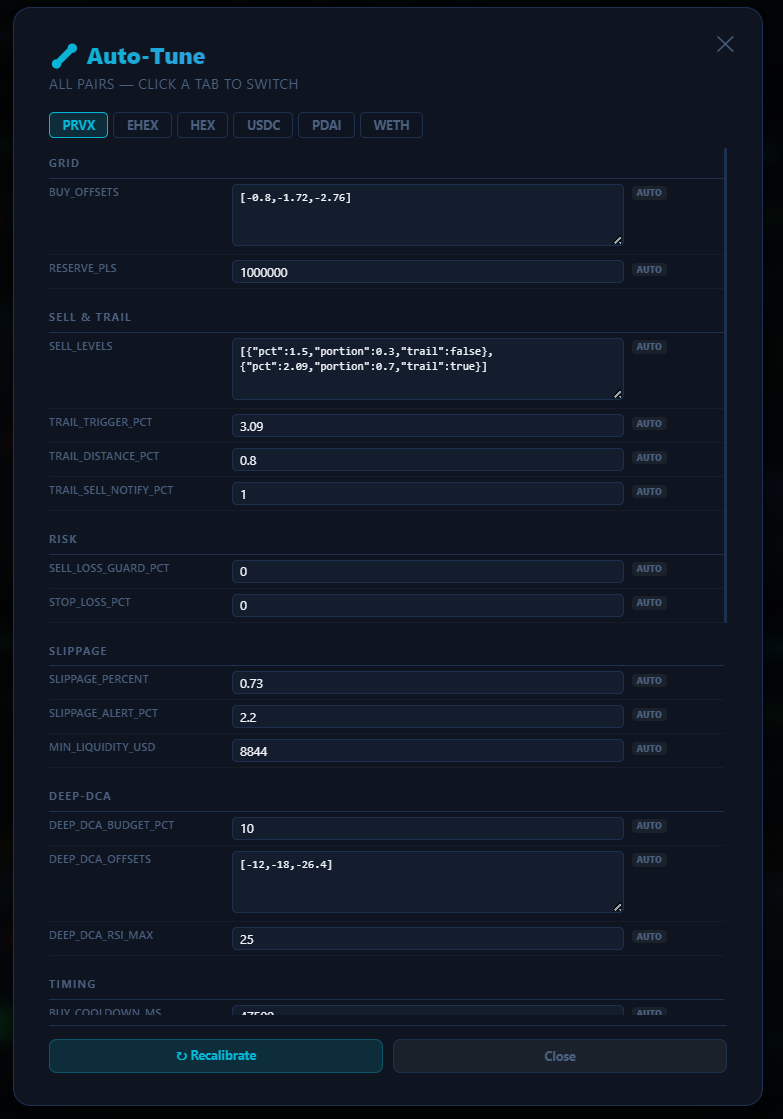Toggle AUTO badge for SELL_LOSS_GUARD_PCT

click(649, 569)
